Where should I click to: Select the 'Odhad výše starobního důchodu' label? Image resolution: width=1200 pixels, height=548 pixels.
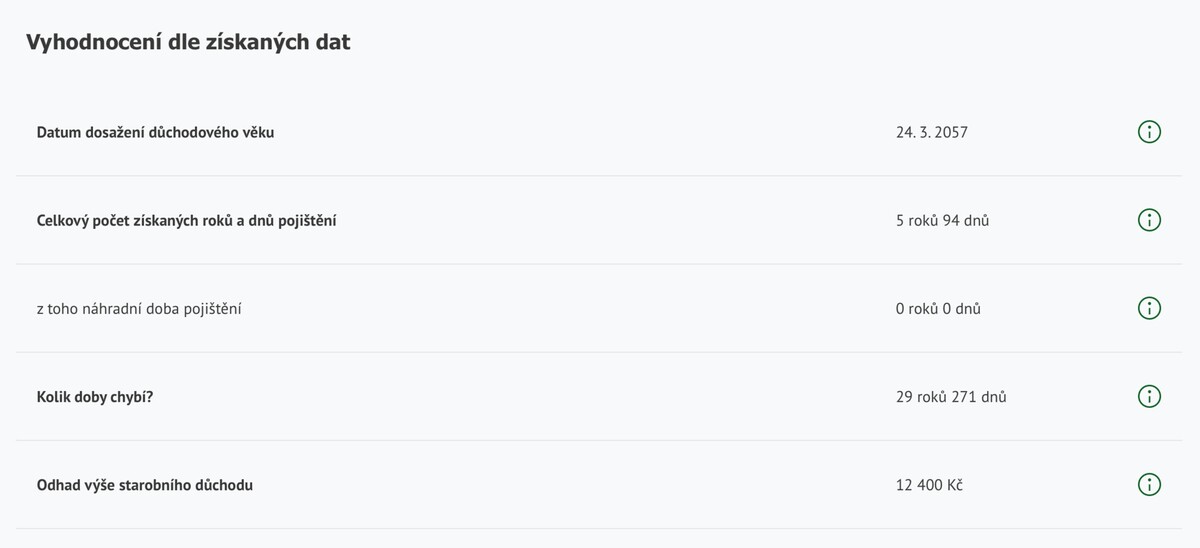point(144,485)
